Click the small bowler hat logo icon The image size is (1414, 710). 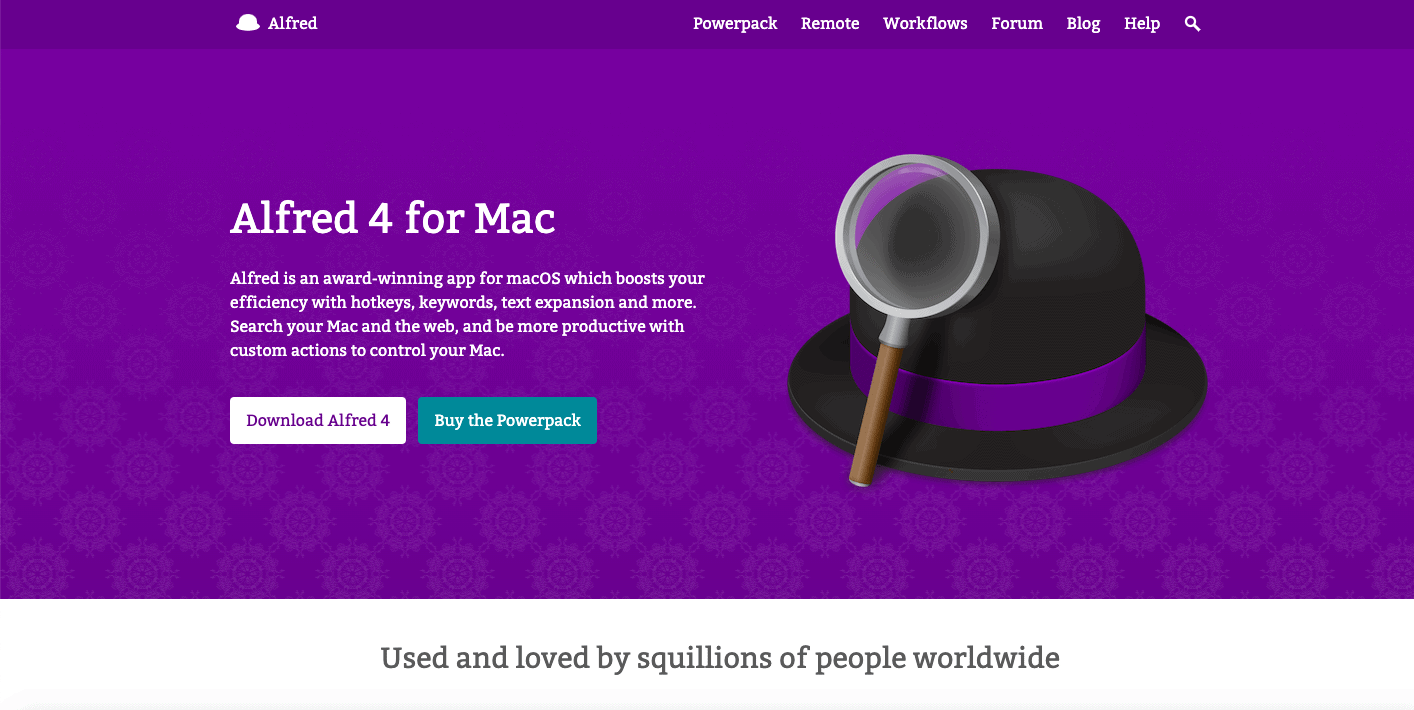point(247,23)
